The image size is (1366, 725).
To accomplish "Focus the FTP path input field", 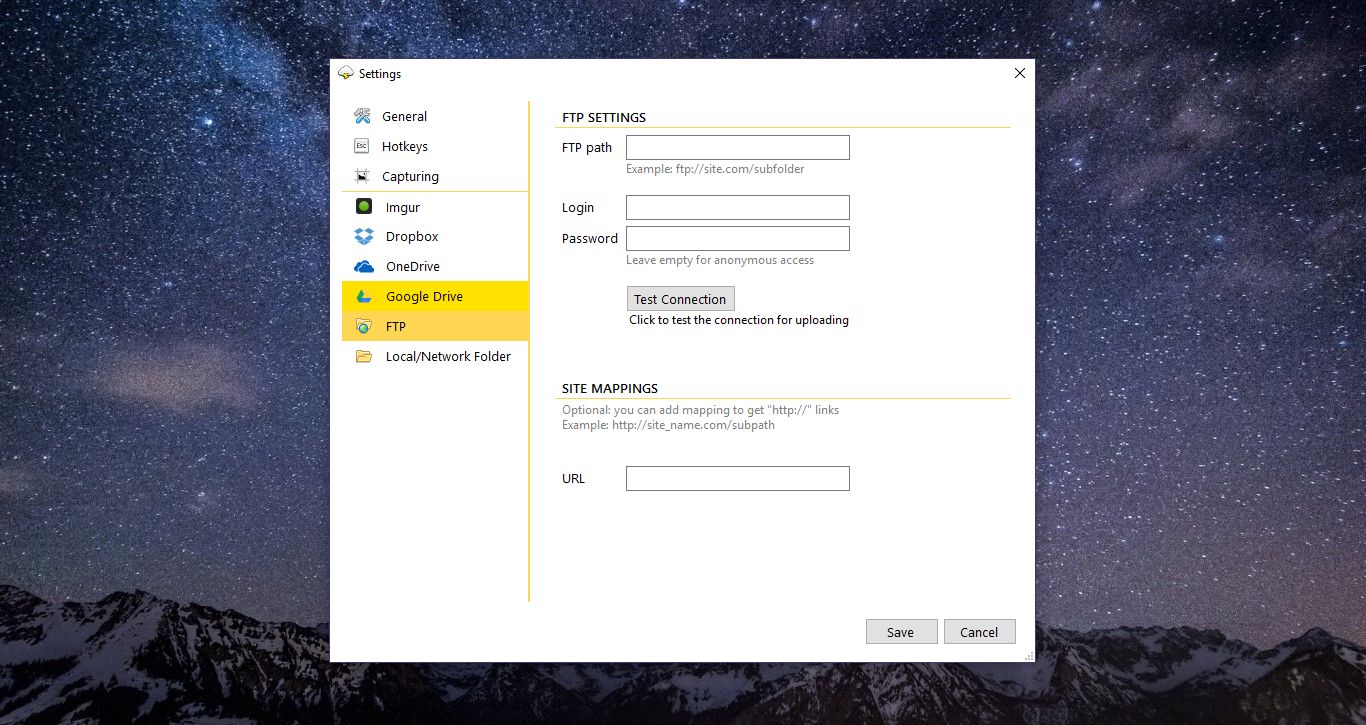I will pyautogui.click(x=738, y=148).
